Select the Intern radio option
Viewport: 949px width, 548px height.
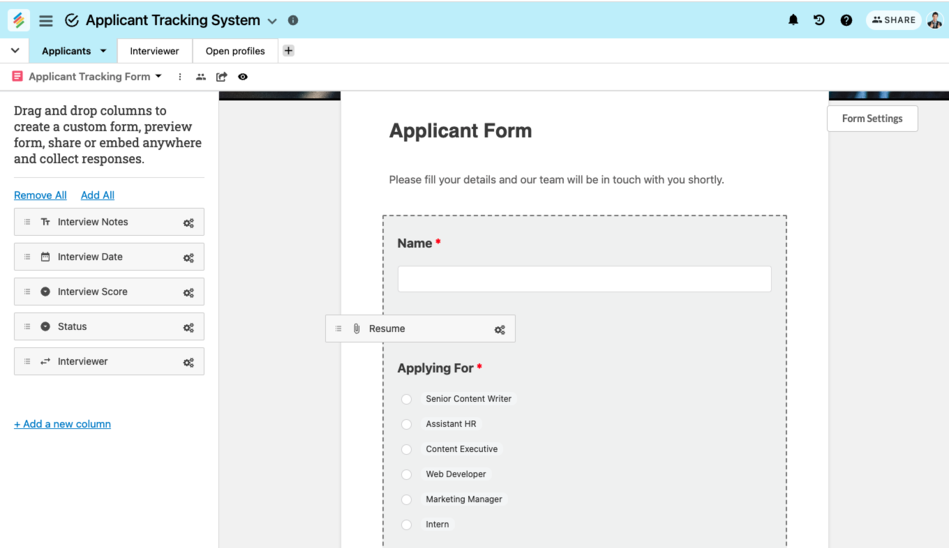[x=407, y=525]
